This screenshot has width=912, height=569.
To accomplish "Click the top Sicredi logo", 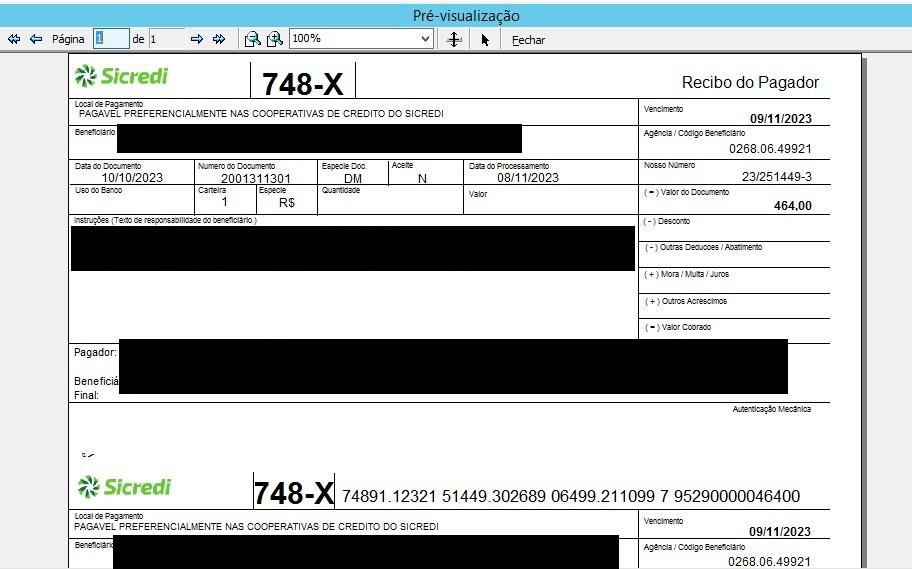I will coord(122,76).
